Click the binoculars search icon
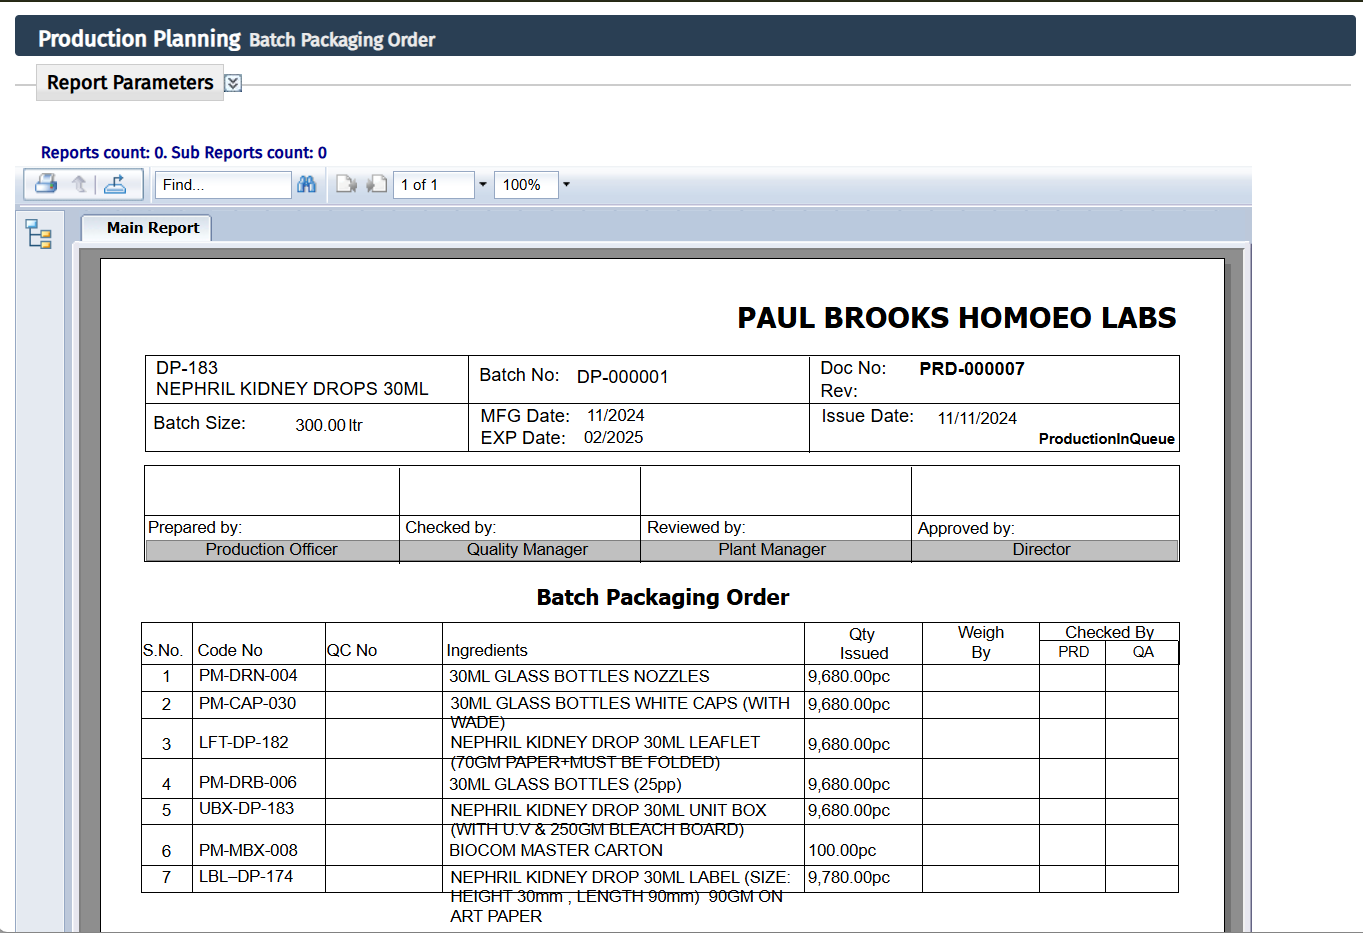Image resolution: width=1363 pixels, height=933 pixels. [306, 184]
